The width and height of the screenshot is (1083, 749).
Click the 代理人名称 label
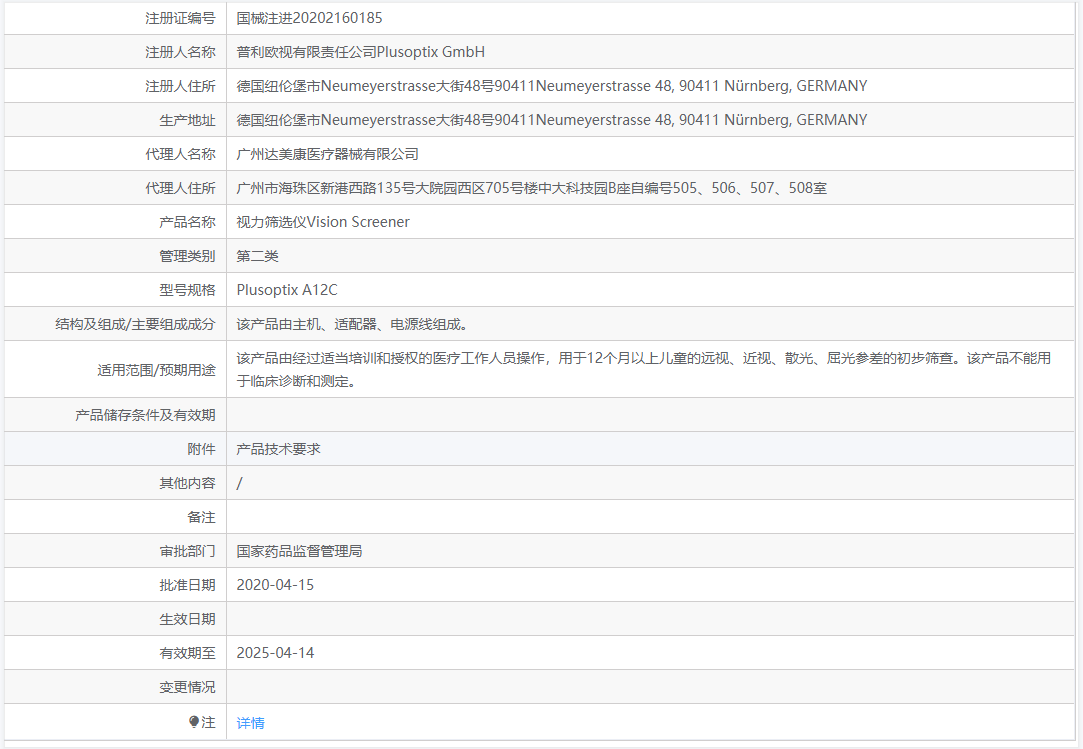click(180, 154)
